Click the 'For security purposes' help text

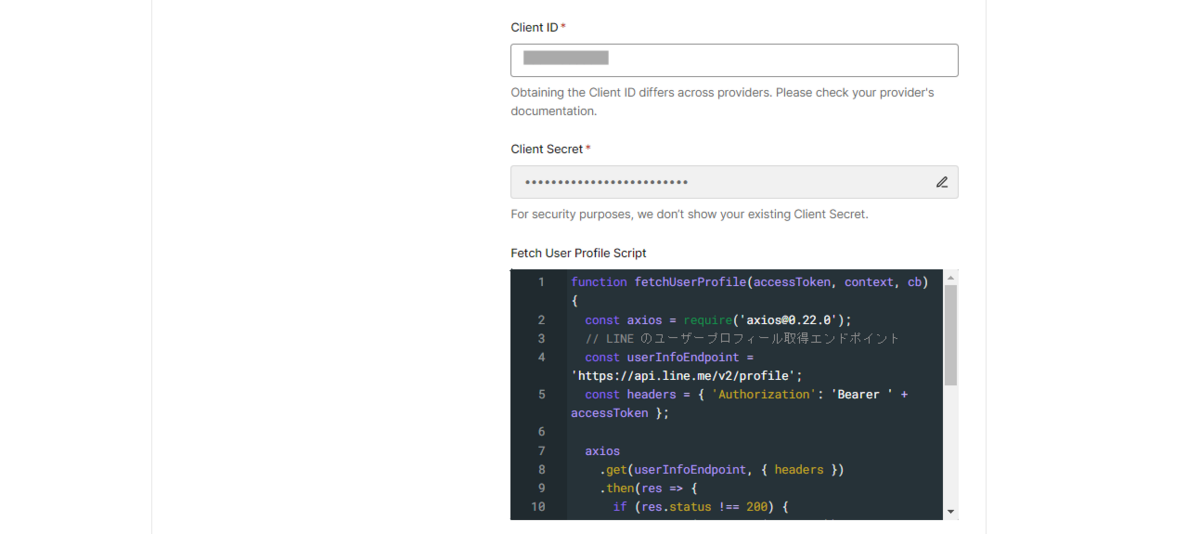[690, 214]
